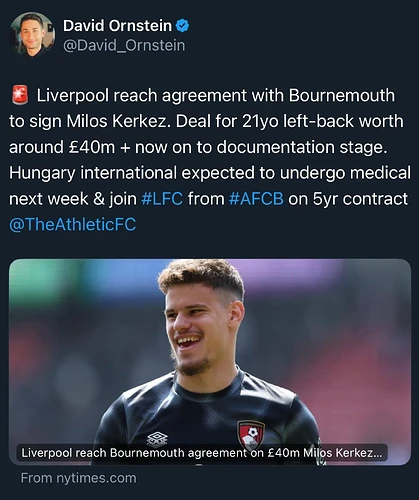The image size is (419, 500).
Task: Open the Kerkez link preview image
Action: [x=210, y=362]
